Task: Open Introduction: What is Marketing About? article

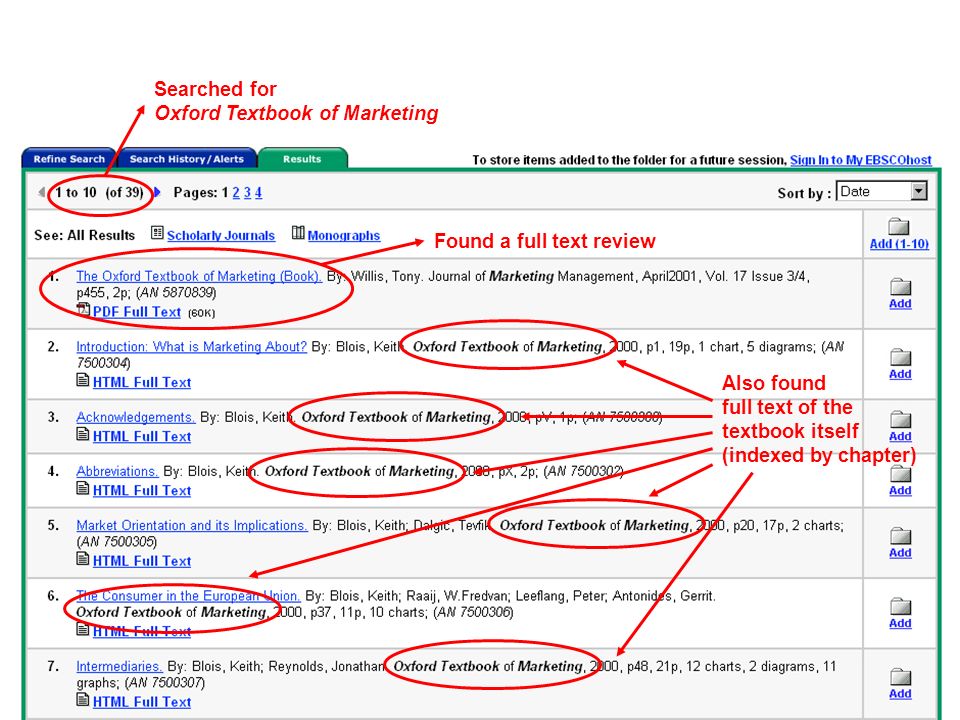Action: [191, 347]
